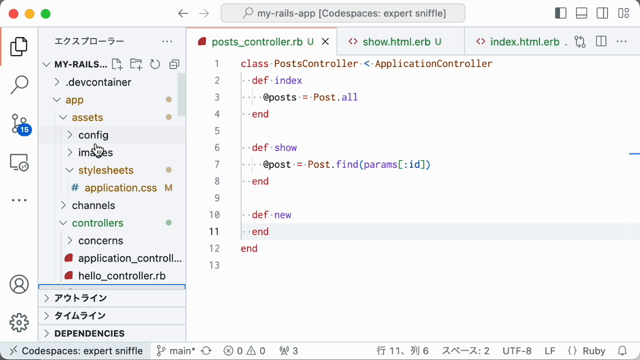Screen dimensions: 640x360
Task: Switch to index.html.erb tab
Action: click(517, 42)
